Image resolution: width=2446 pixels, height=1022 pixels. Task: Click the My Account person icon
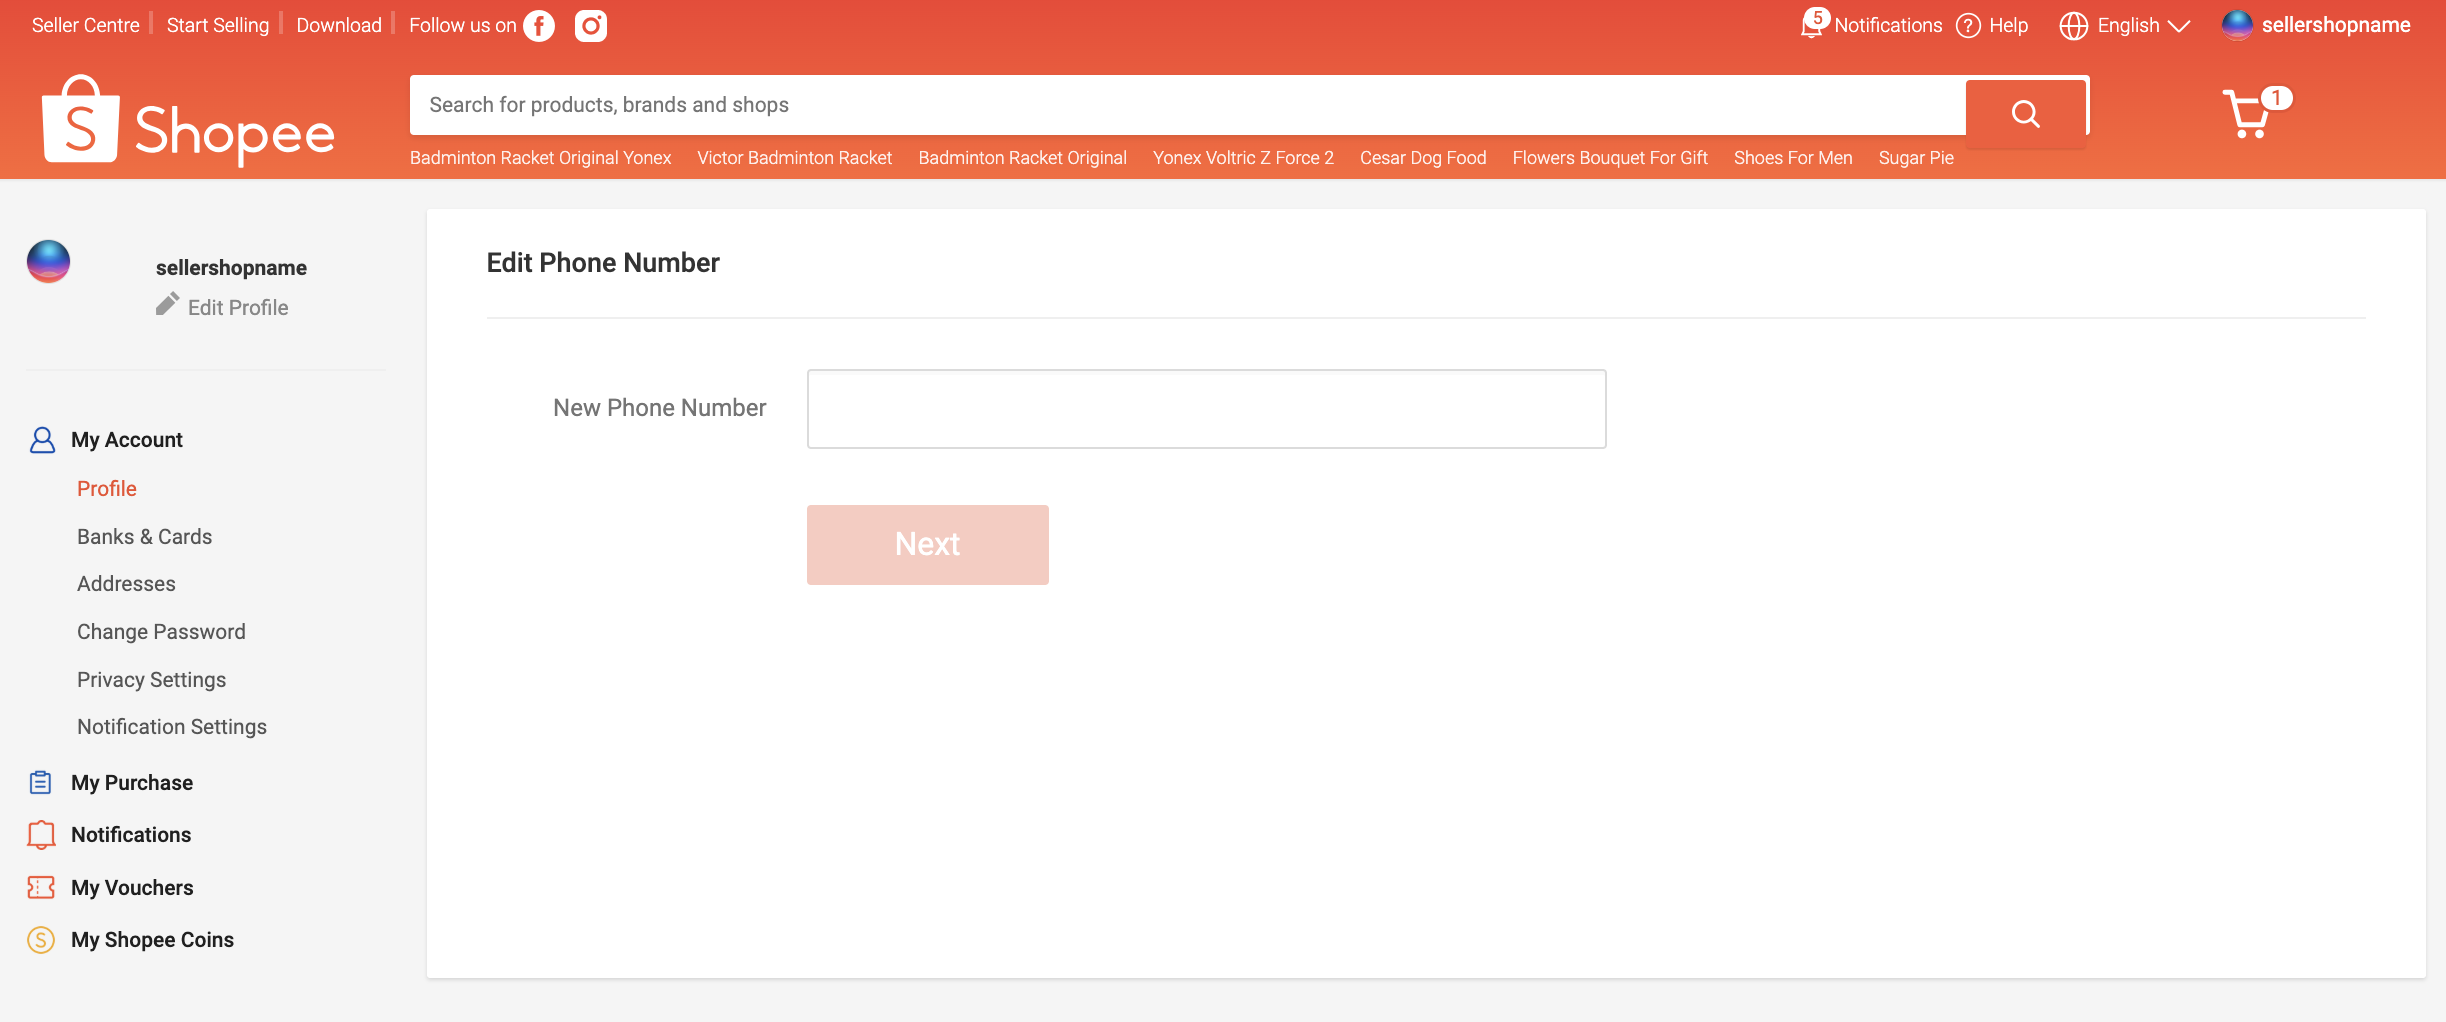(x=42, y=440)
